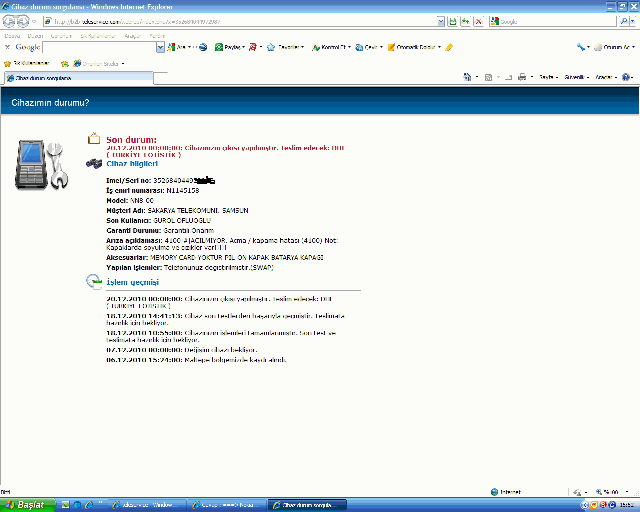This screenshot has width=640, height=512.
Task: Click the binoculars icon beside Cihaz bilgileri
Action: [x=94, y=163]
